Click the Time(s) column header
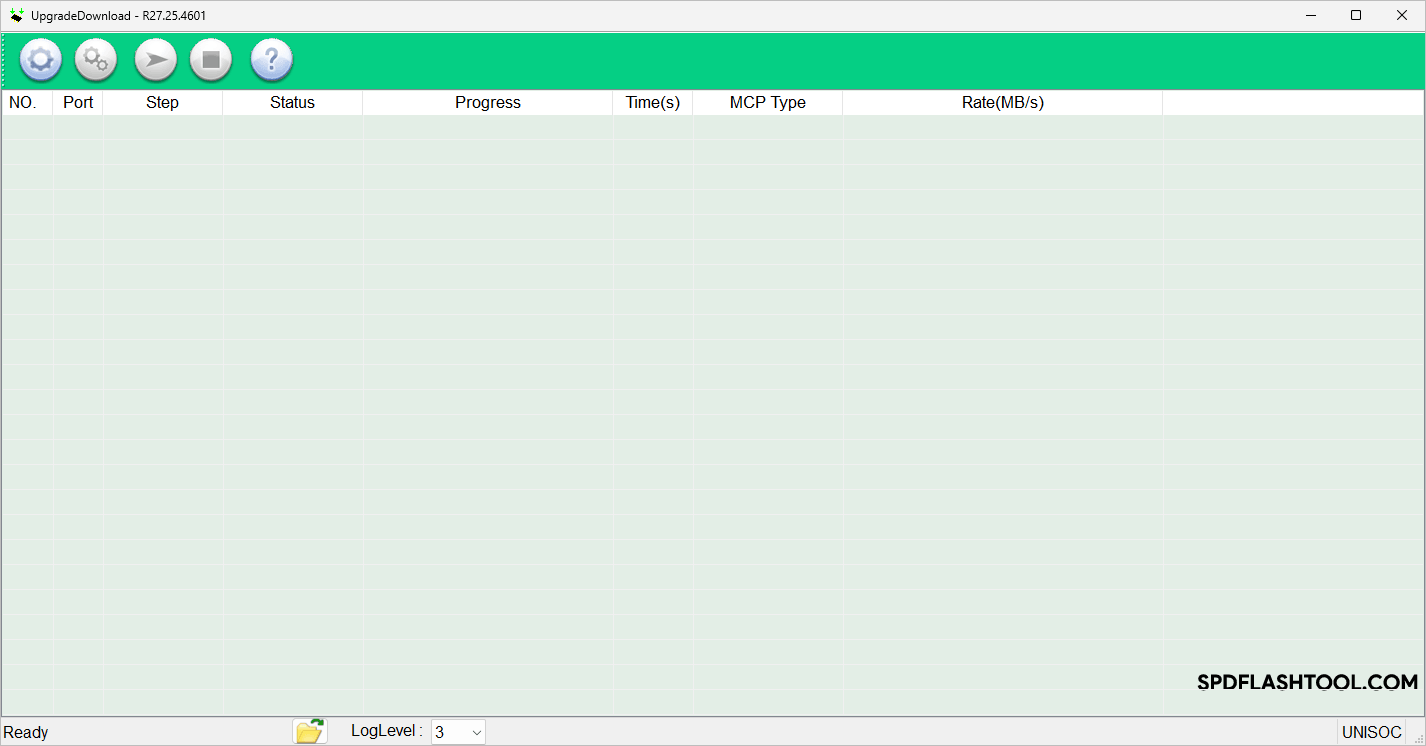The image size is (1426, 746). (x=652, y=103)
